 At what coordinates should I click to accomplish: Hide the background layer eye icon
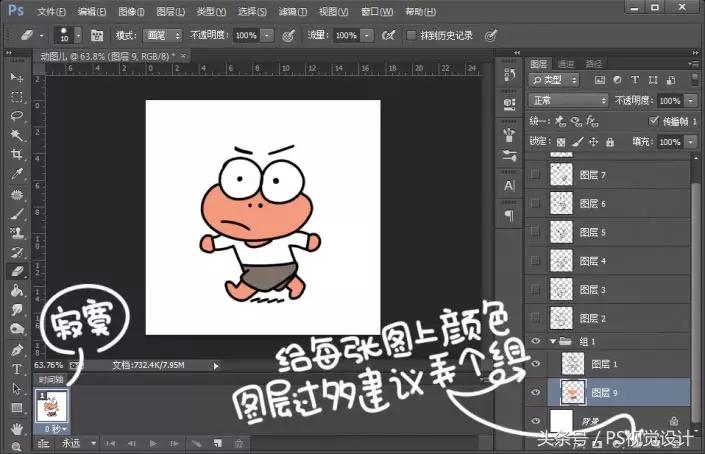click(535, 421)
